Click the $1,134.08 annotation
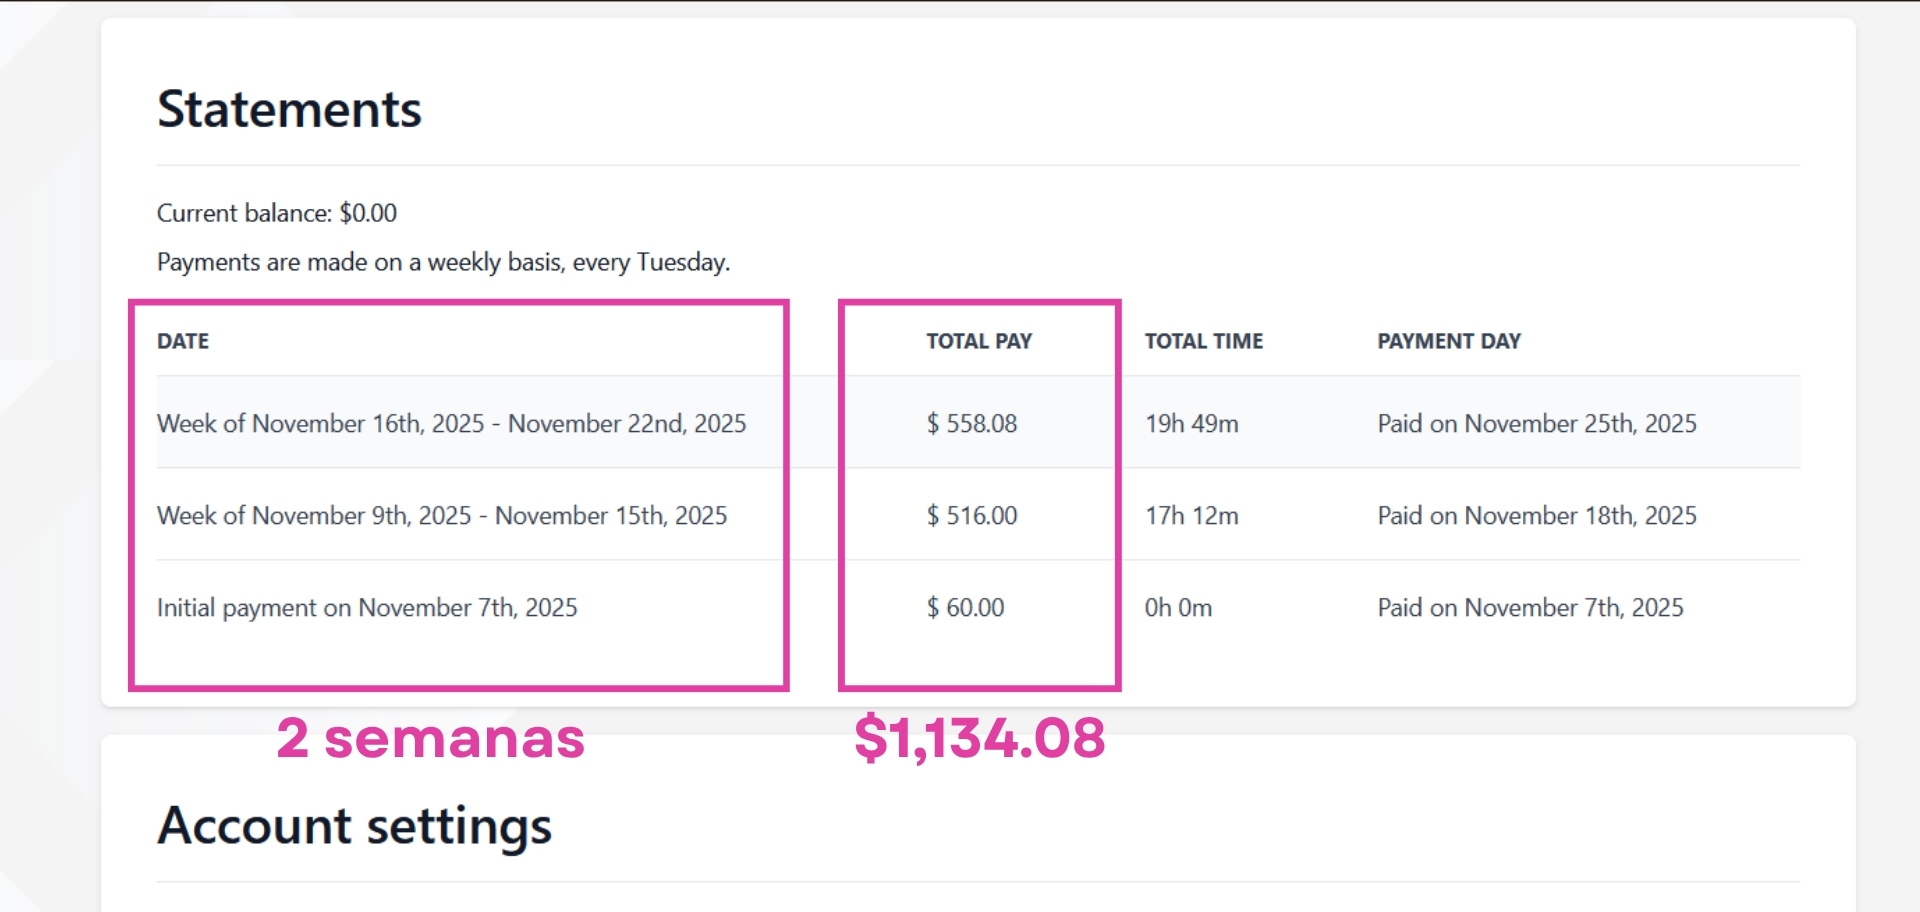The width and height of the screenshot is (1920, 912). point(979,740)
